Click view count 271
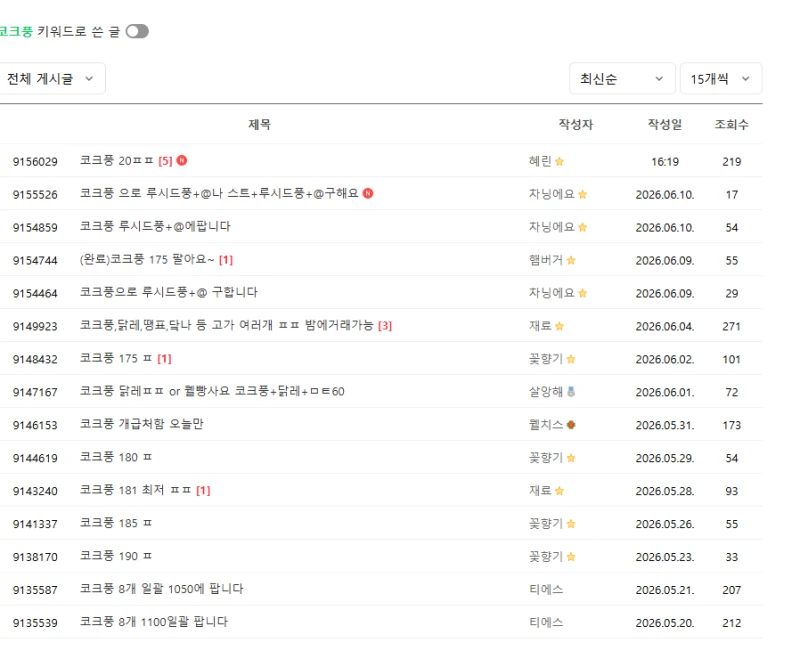 click(x=732, y=326)
